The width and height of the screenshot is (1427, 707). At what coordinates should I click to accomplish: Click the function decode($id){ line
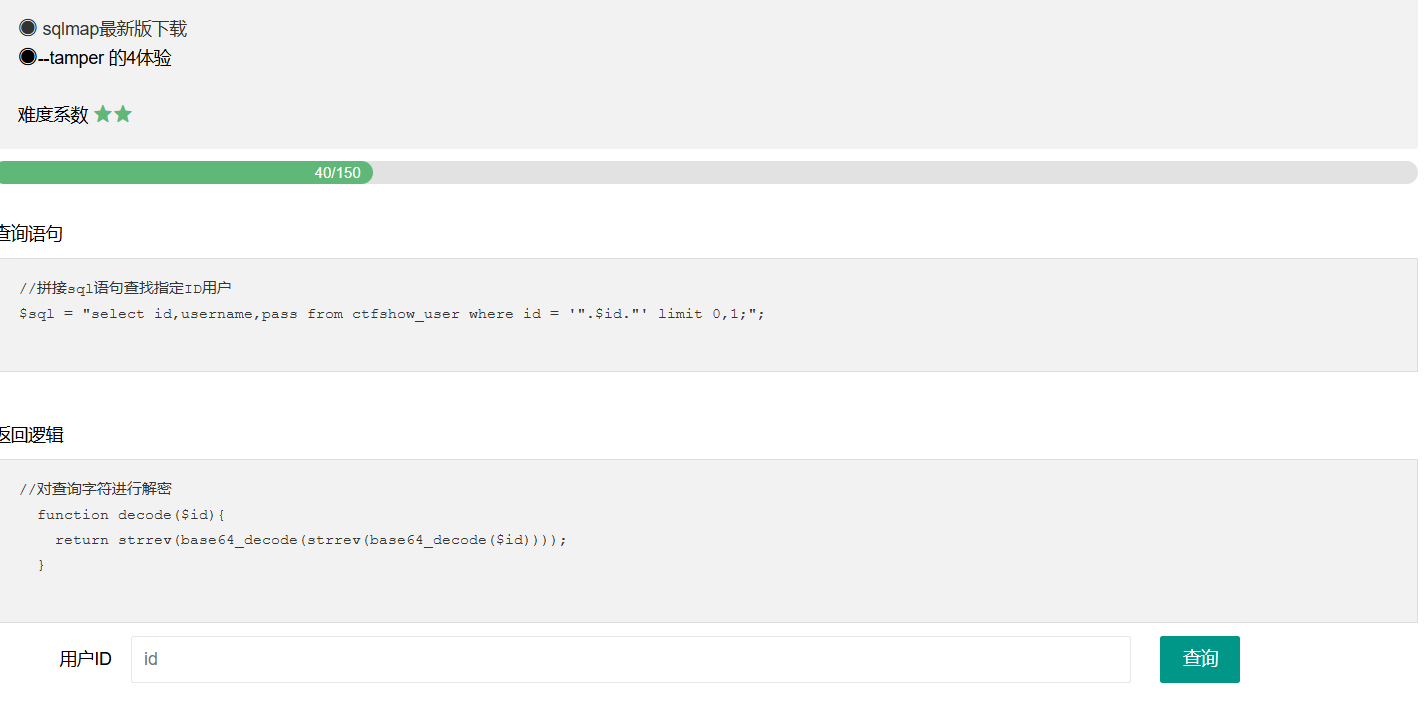pyautogui.click(x=132, y=515)
